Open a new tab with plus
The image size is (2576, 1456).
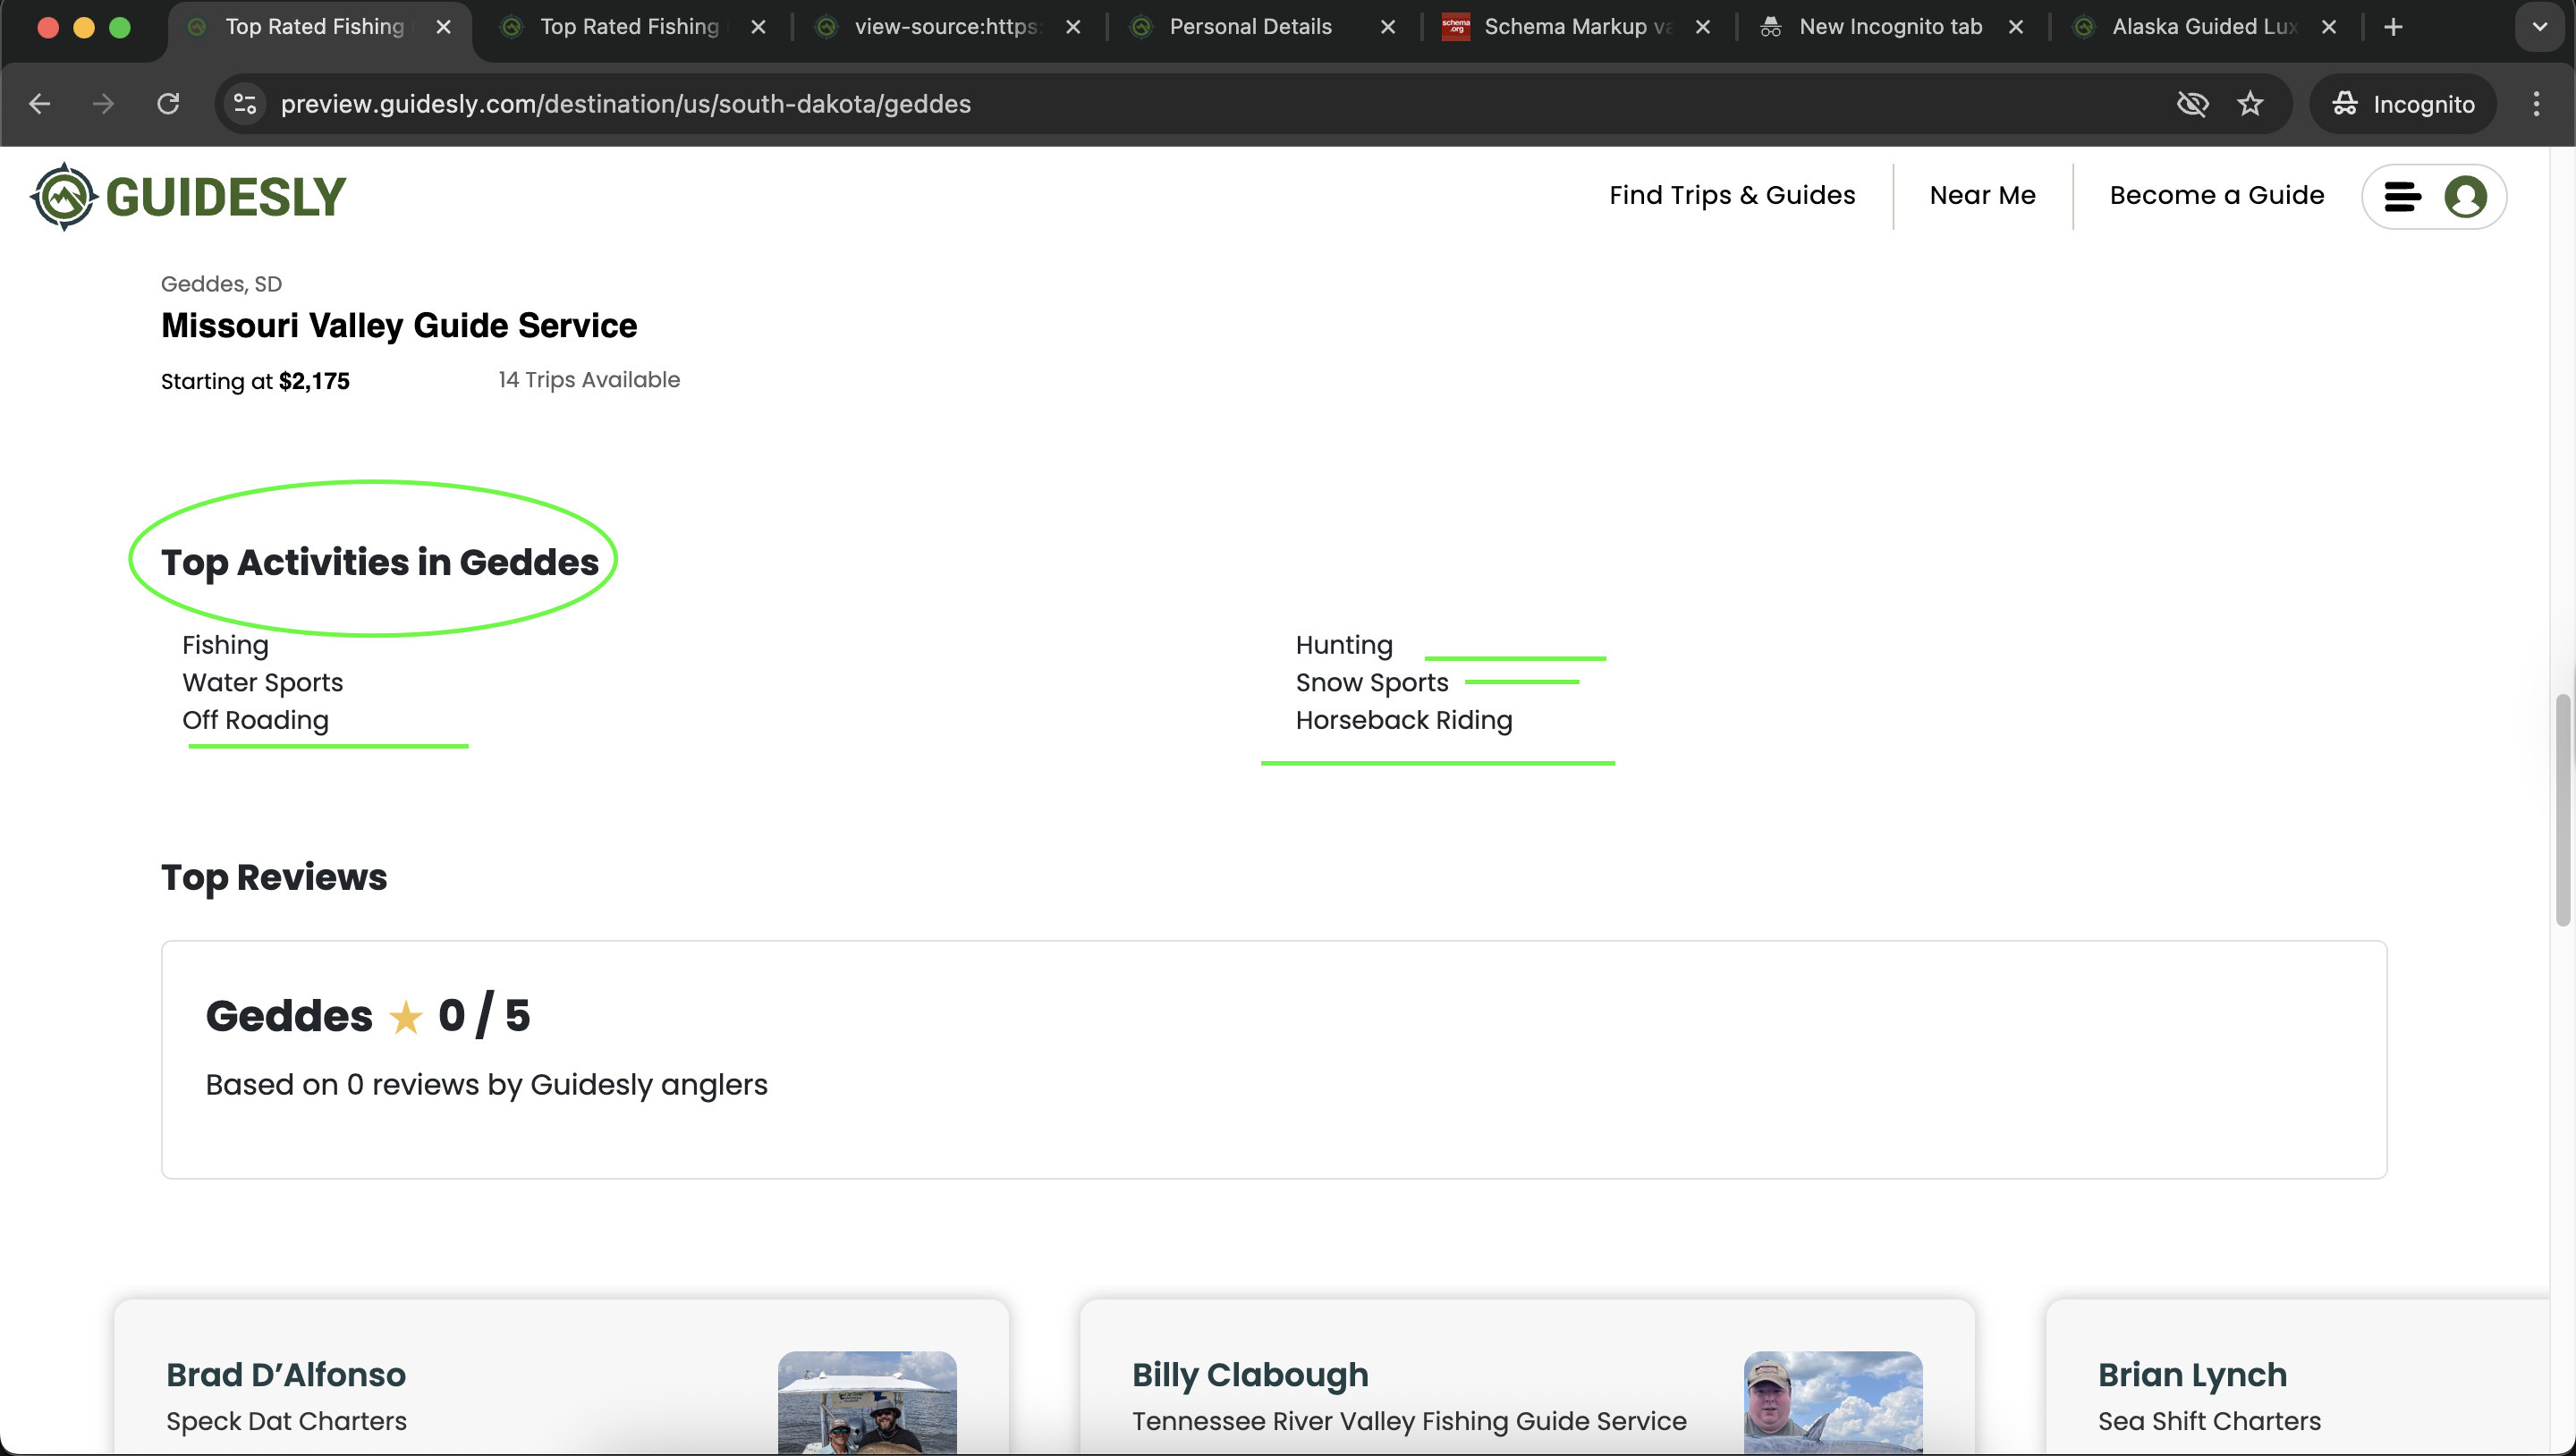tap(2393, 27)
